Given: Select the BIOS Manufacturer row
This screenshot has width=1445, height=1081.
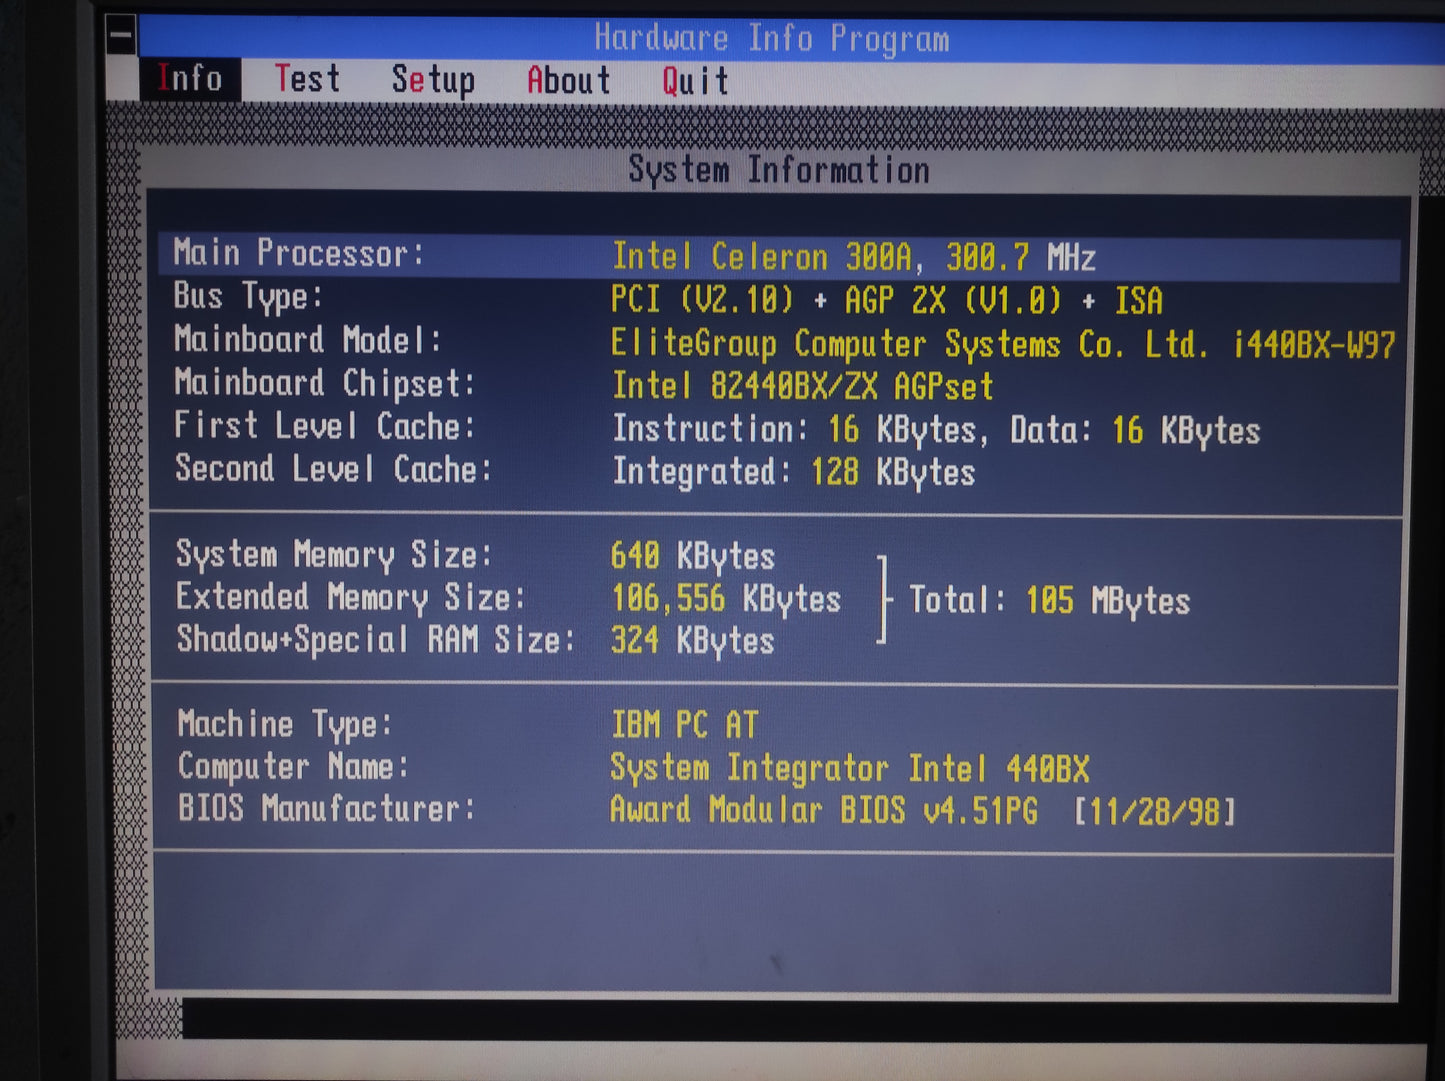Looking at the screenshot, I should [705, 810].
